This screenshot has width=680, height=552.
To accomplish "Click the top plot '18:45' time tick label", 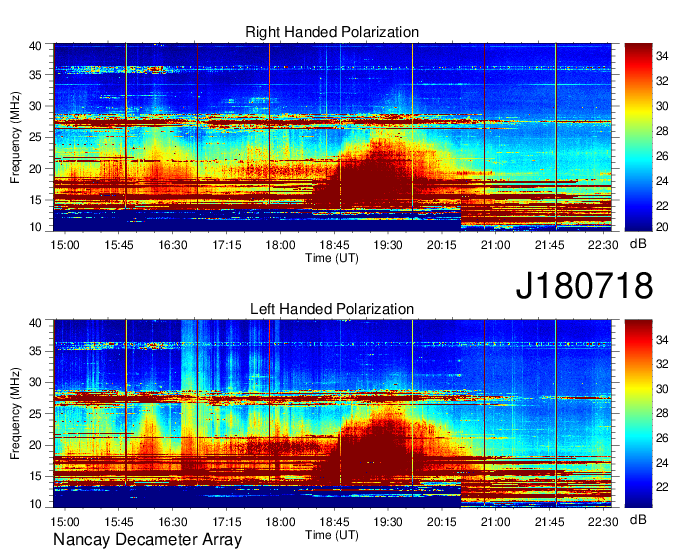I will pyautogui.click(x=334, y=245).
